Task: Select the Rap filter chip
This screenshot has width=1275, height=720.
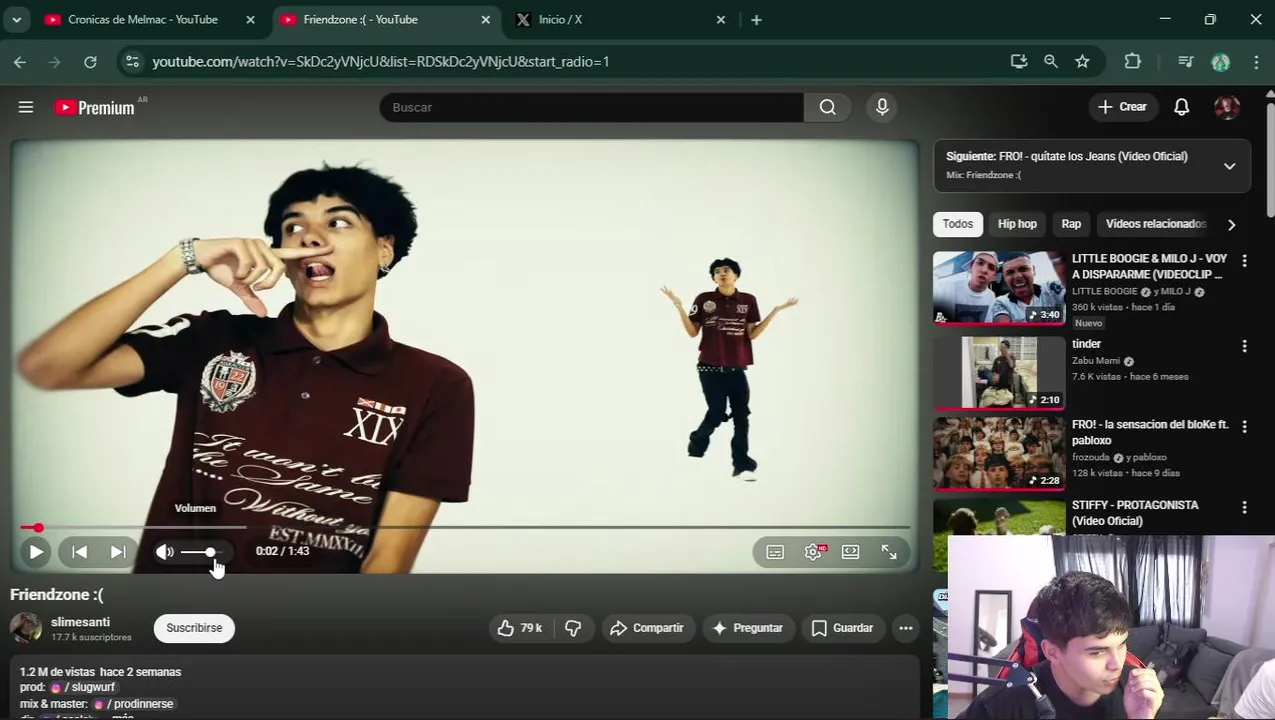Action: tap(1071, 224)
